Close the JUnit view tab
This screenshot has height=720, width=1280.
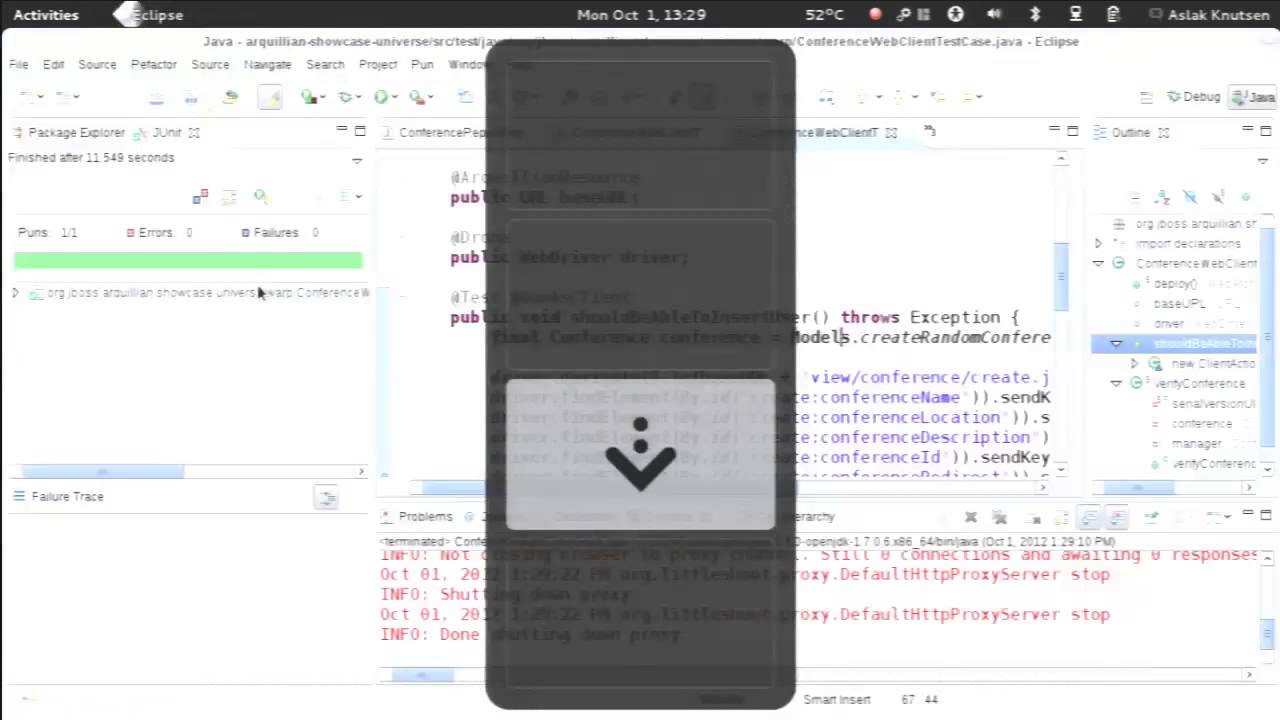pyautogui.click(x=194, y=132)
